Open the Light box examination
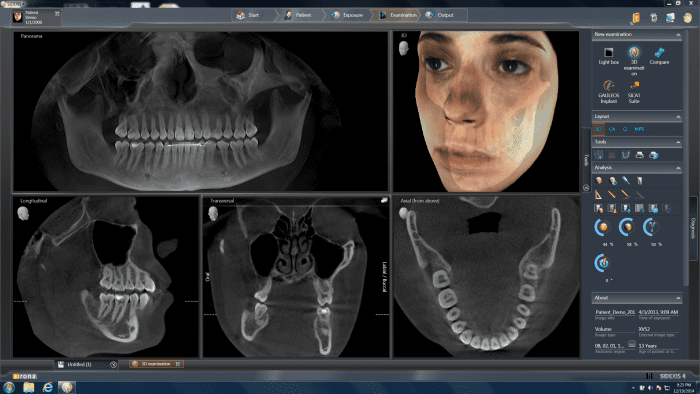700x394 pixels. (x=608, y=56)
